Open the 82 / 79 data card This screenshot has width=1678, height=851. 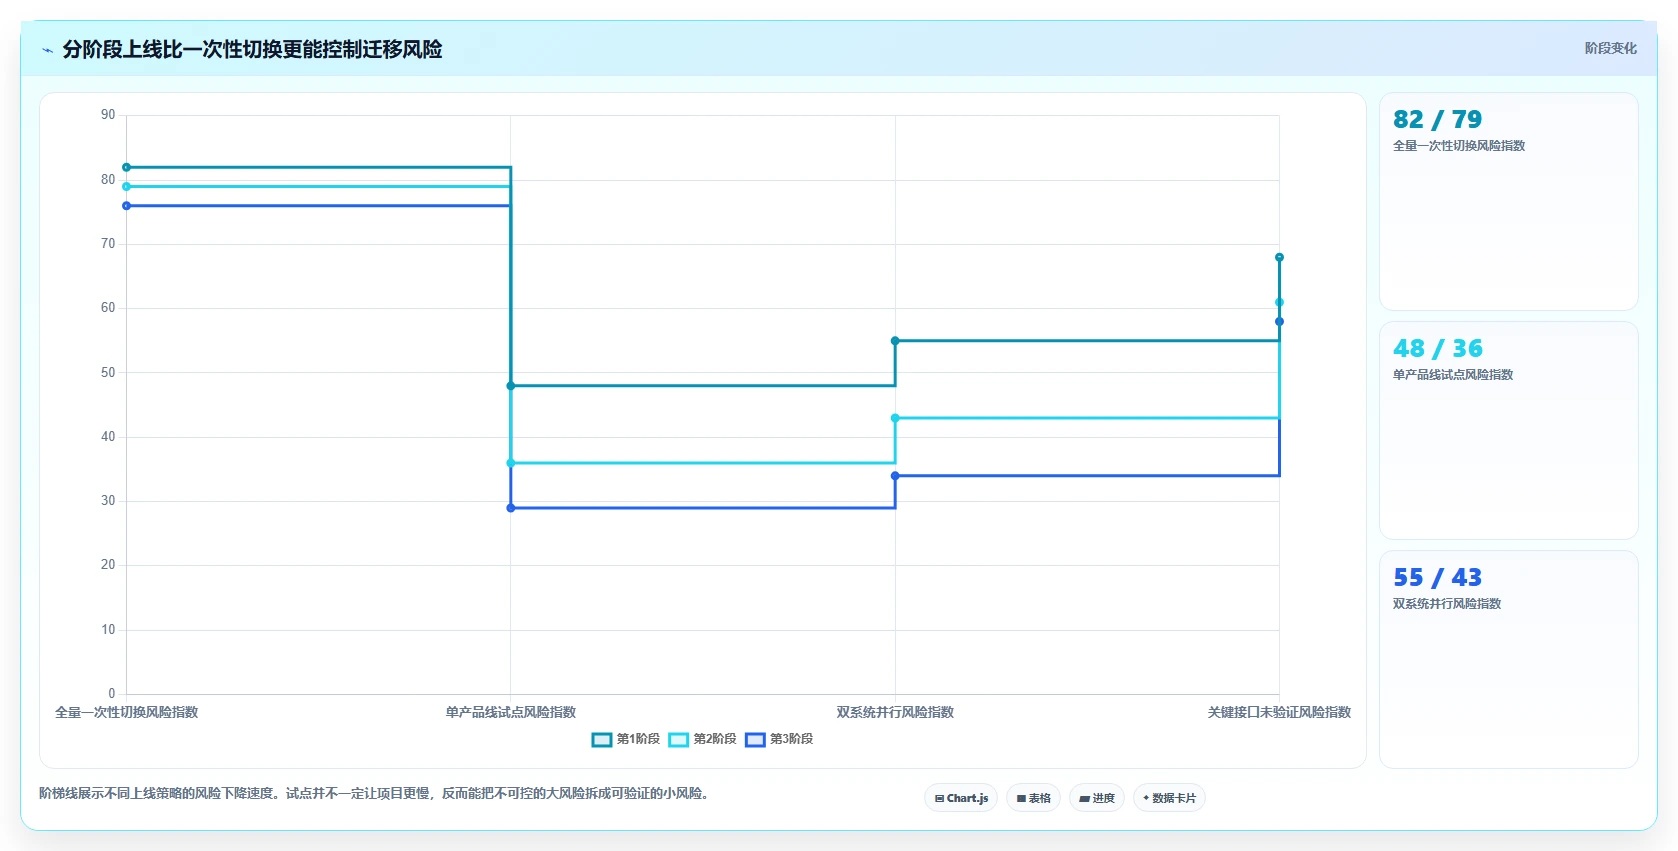(x=1508, y=201)
